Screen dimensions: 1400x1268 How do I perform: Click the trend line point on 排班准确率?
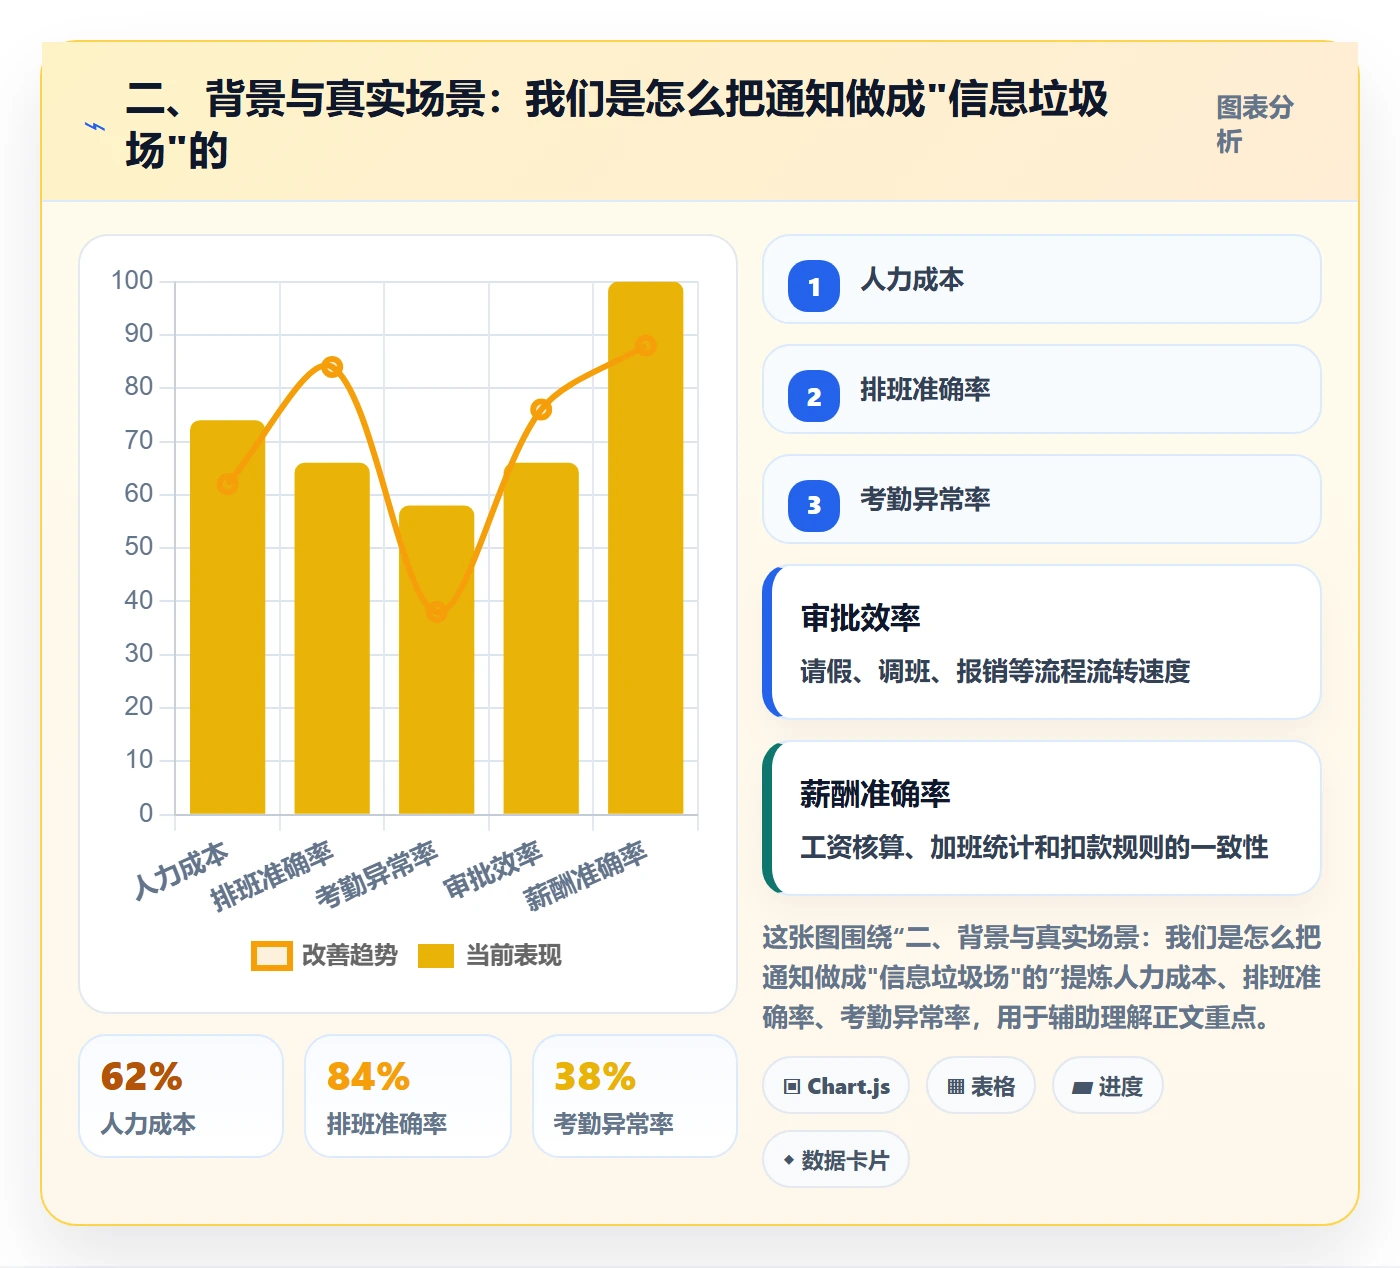pyautogui.click(x=332, y=367)
